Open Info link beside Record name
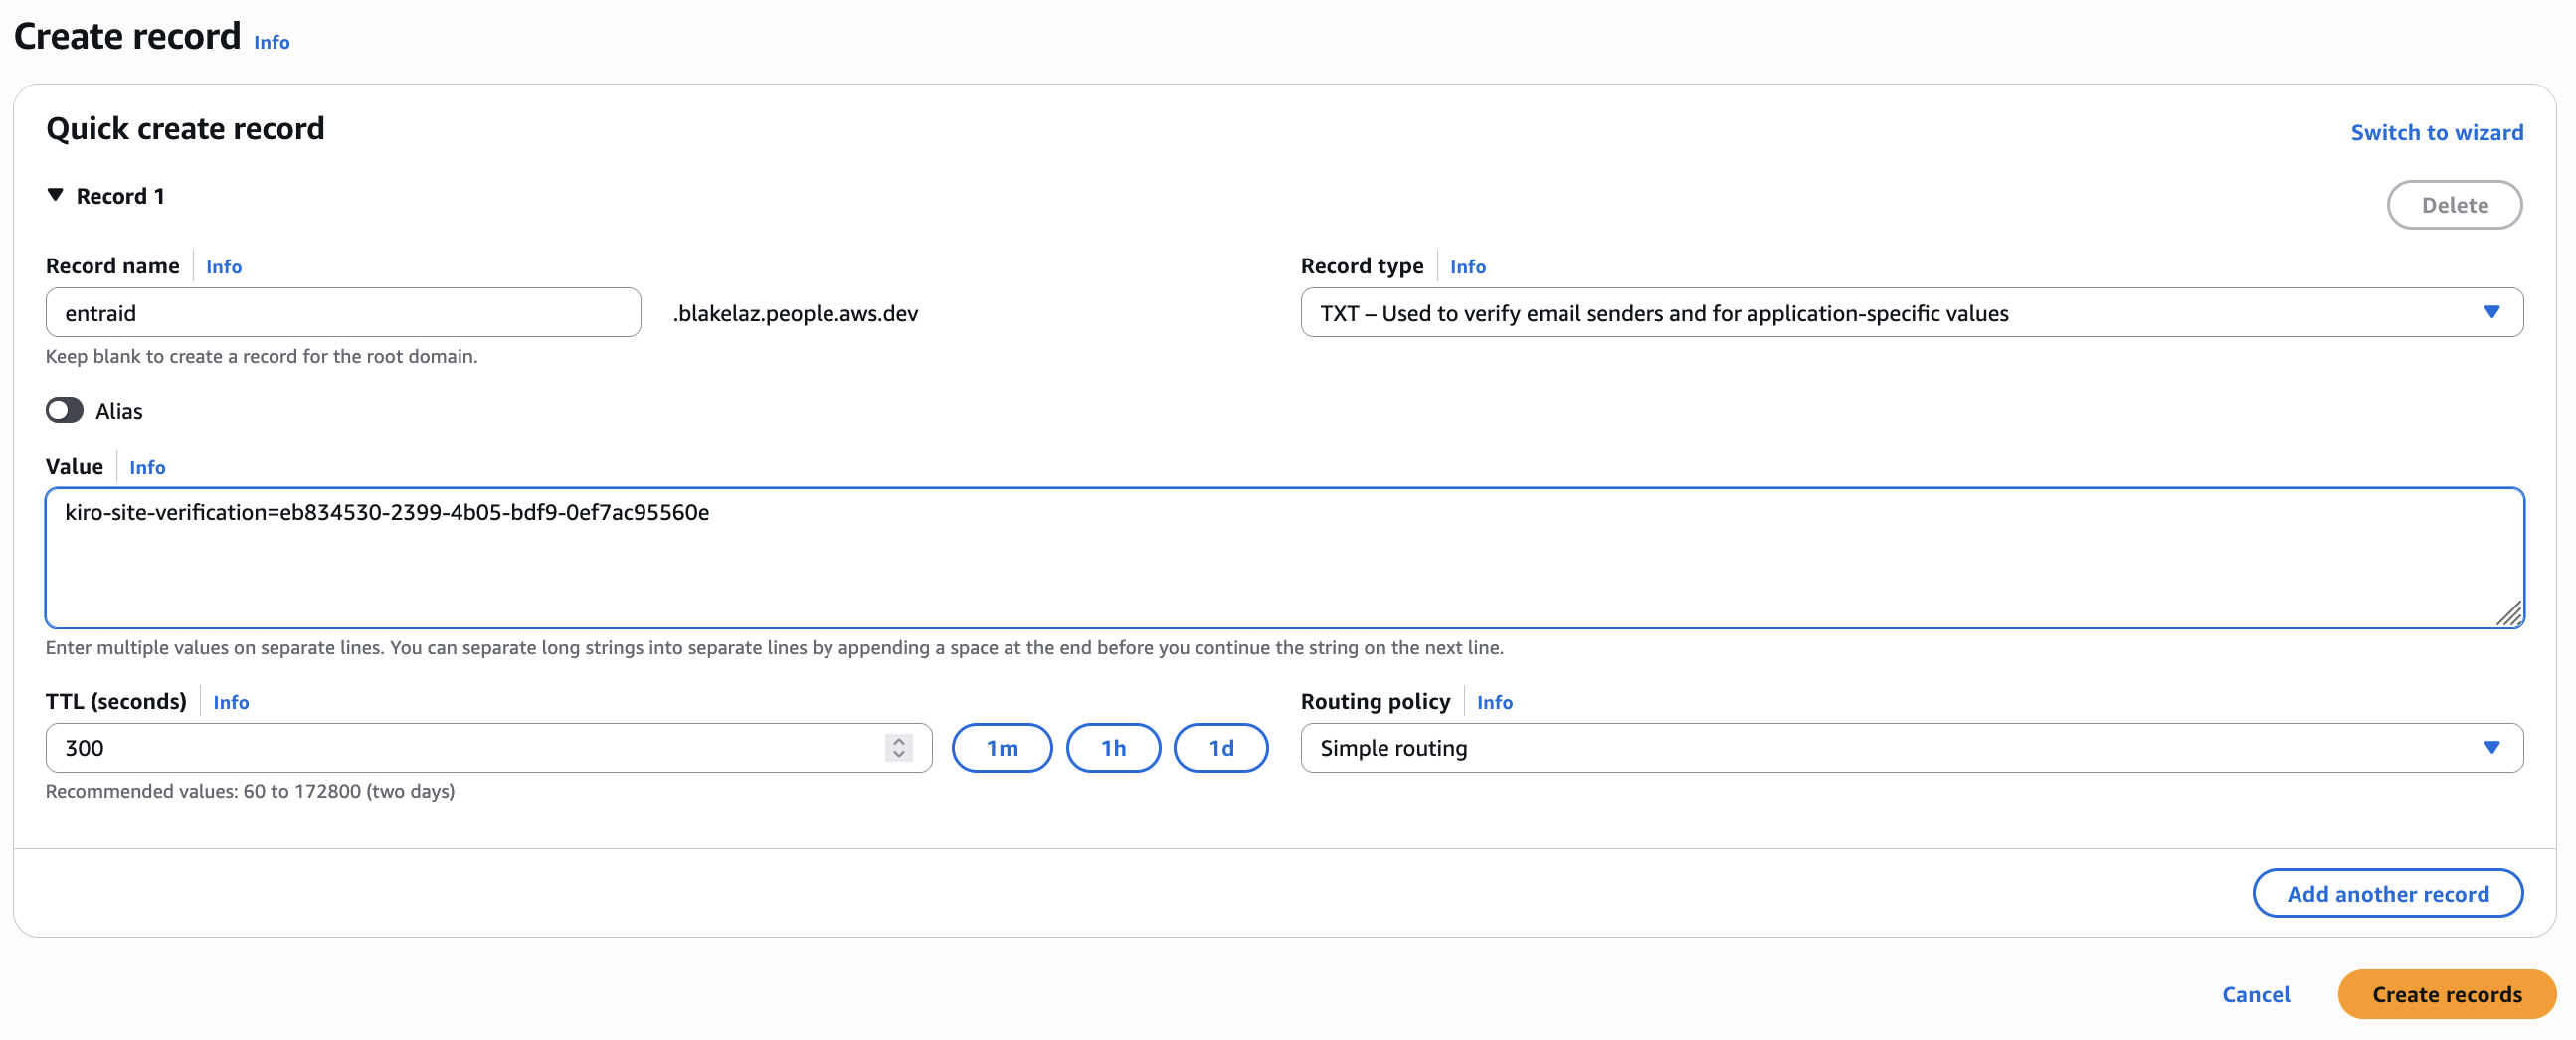The height and width of the screenshot is (1040, 2576). tap(223, 267)
